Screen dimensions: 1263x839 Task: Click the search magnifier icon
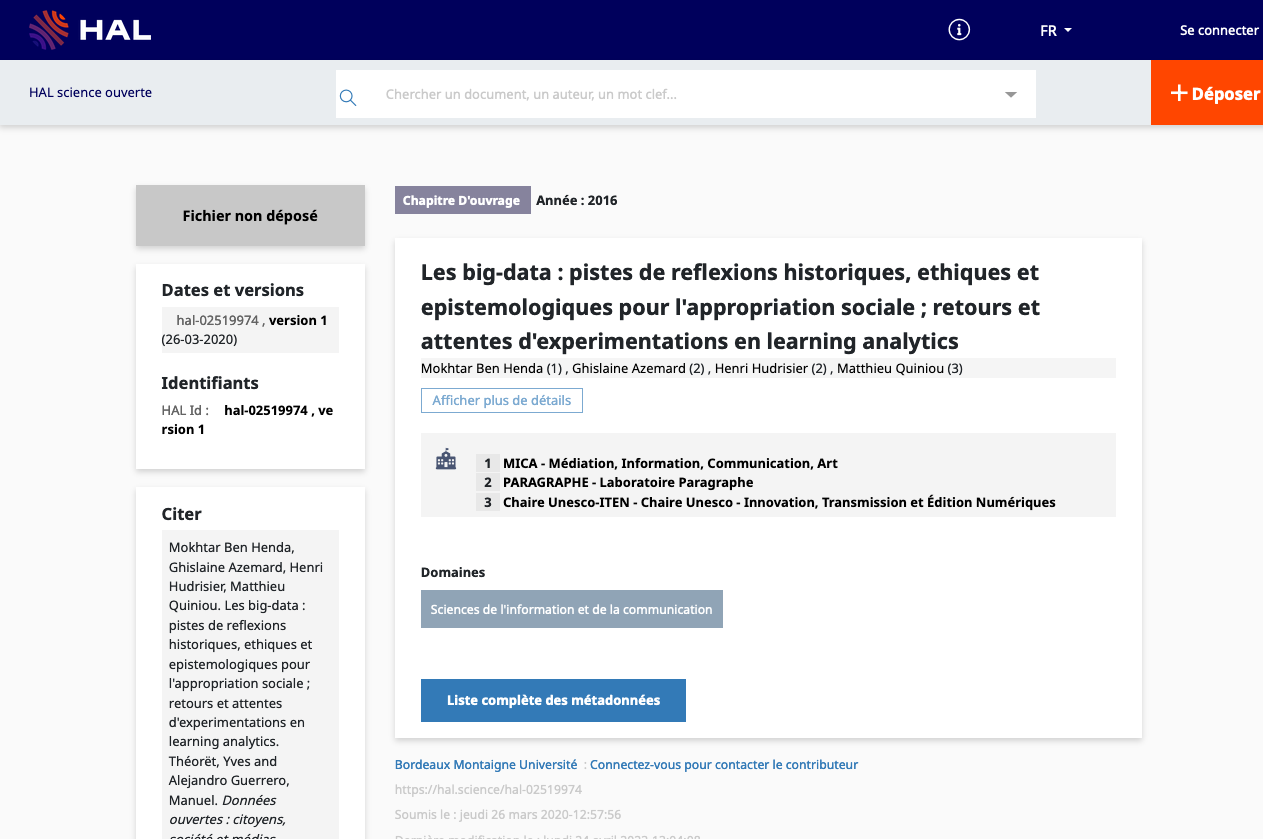[x=348, y=97]
